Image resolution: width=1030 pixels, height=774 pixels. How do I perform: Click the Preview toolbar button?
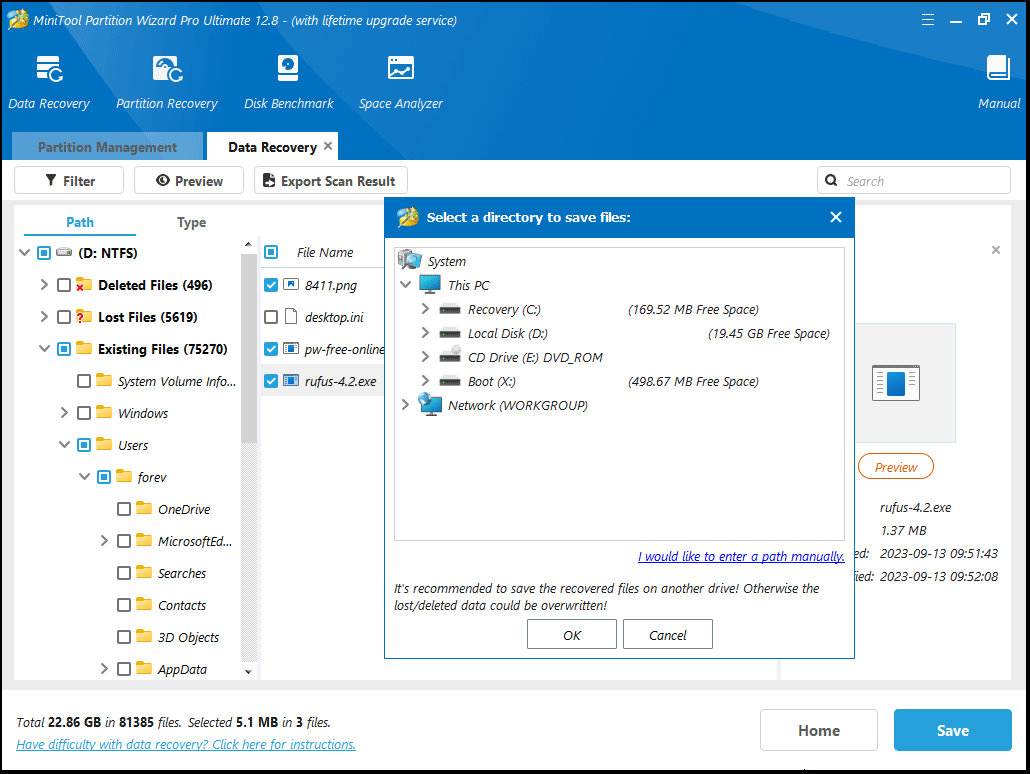click(x=189, y=180)
